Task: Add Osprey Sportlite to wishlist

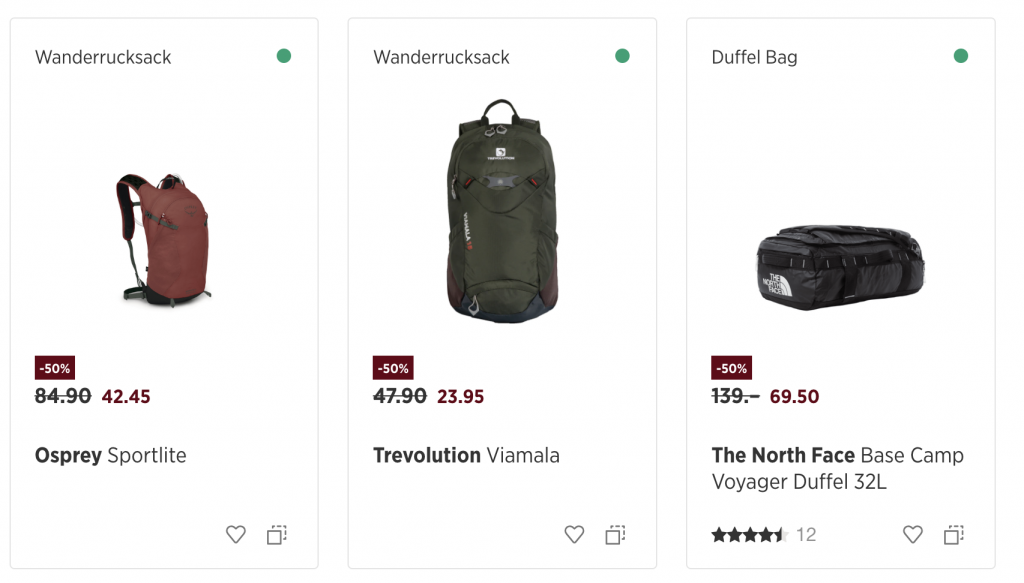Action: [236, 535]
